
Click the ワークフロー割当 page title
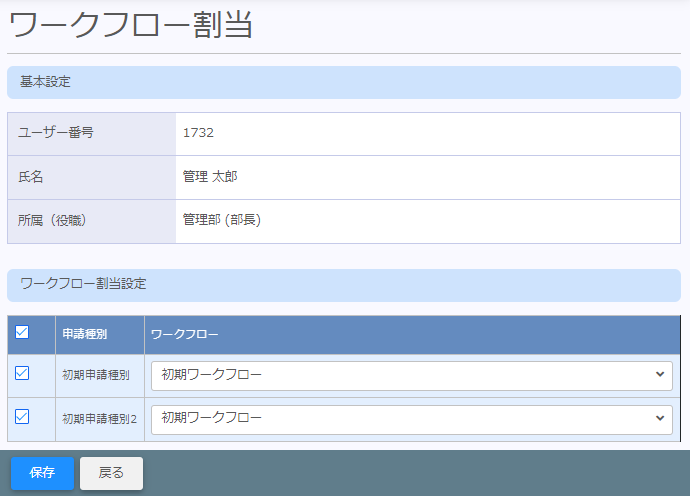pyautogui.click(x=130, y=25)
